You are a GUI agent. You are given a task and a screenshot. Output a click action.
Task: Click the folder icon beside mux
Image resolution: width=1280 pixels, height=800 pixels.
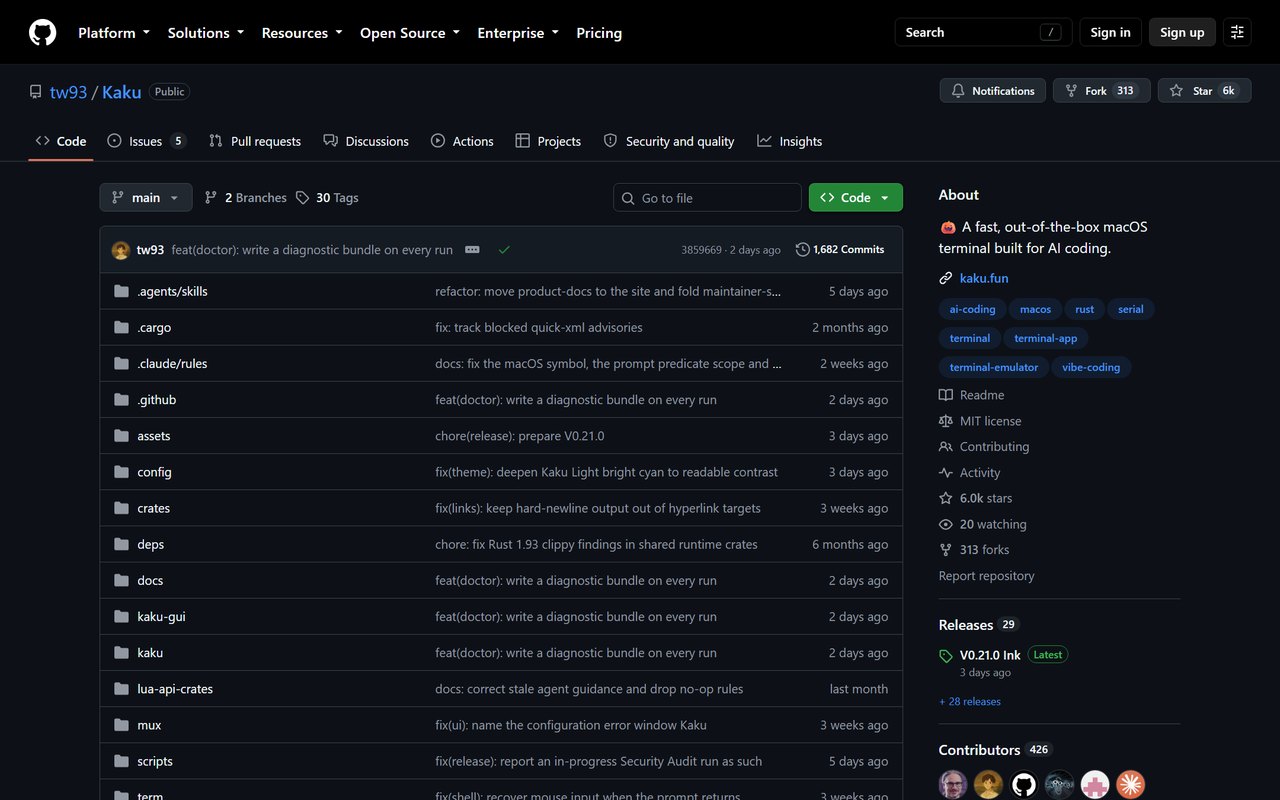tap(122, 725)
